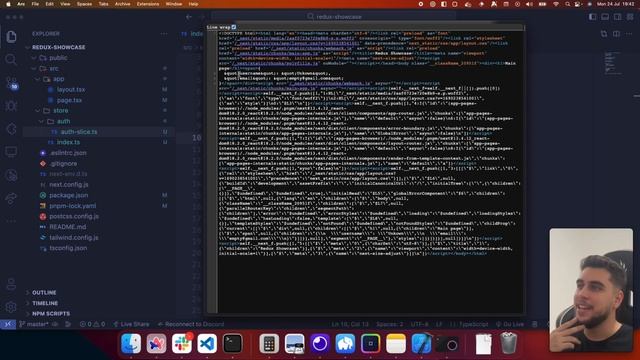The height and width of the screenshot is (360, 640).
Task: Open the editor's more actions ellipsis
Action: (629, 34)
